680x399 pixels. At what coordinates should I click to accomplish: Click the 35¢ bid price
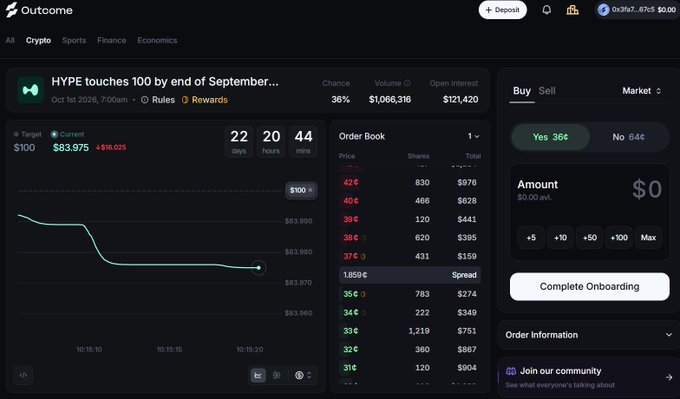click(x=350, y=294)
